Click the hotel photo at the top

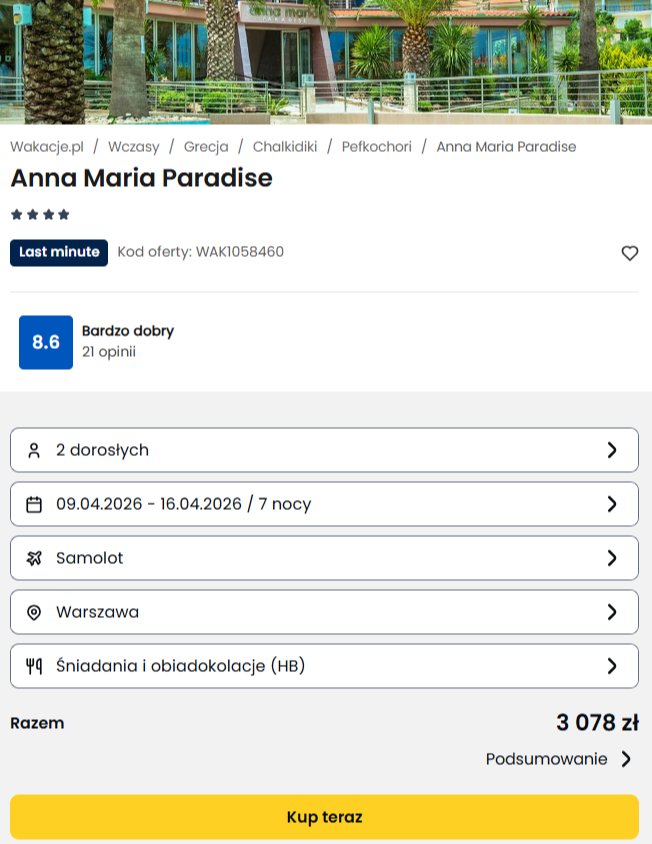[326, 60]
